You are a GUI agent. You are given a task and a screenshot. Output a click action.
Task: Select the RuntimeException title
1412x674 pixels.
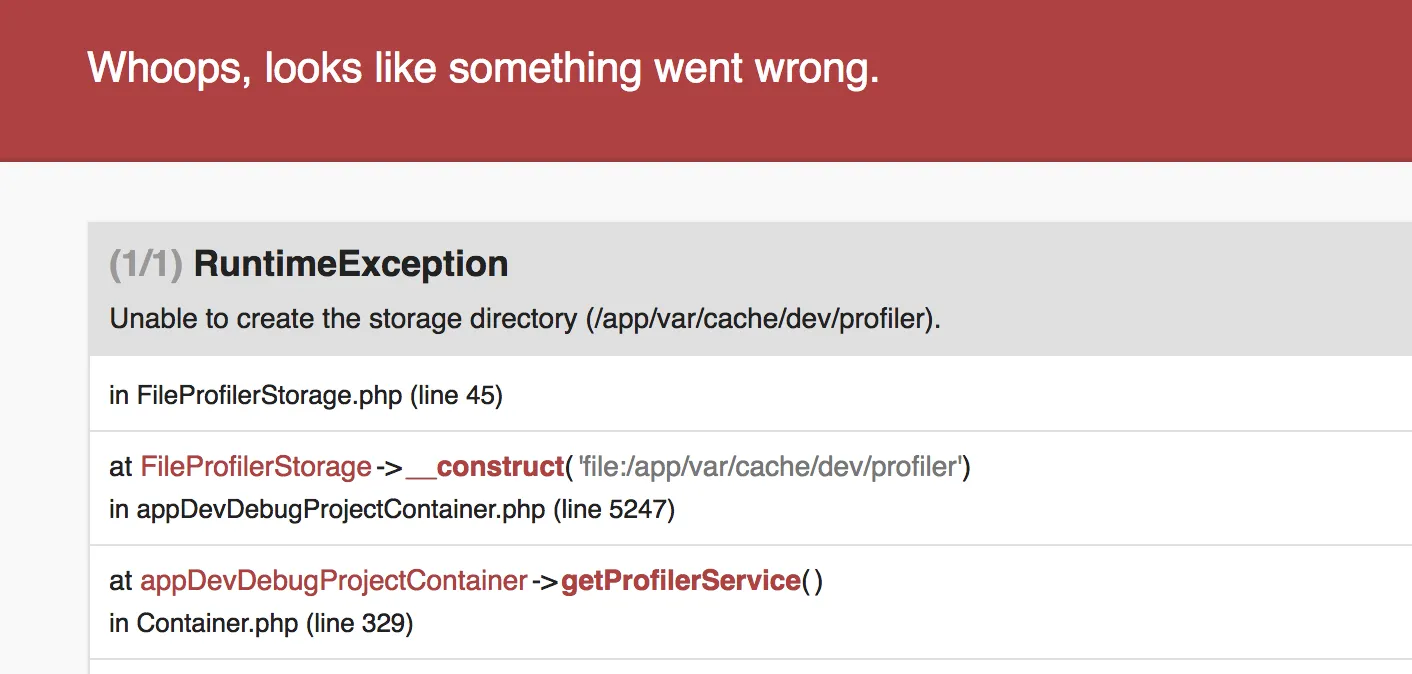click(351, 264)
